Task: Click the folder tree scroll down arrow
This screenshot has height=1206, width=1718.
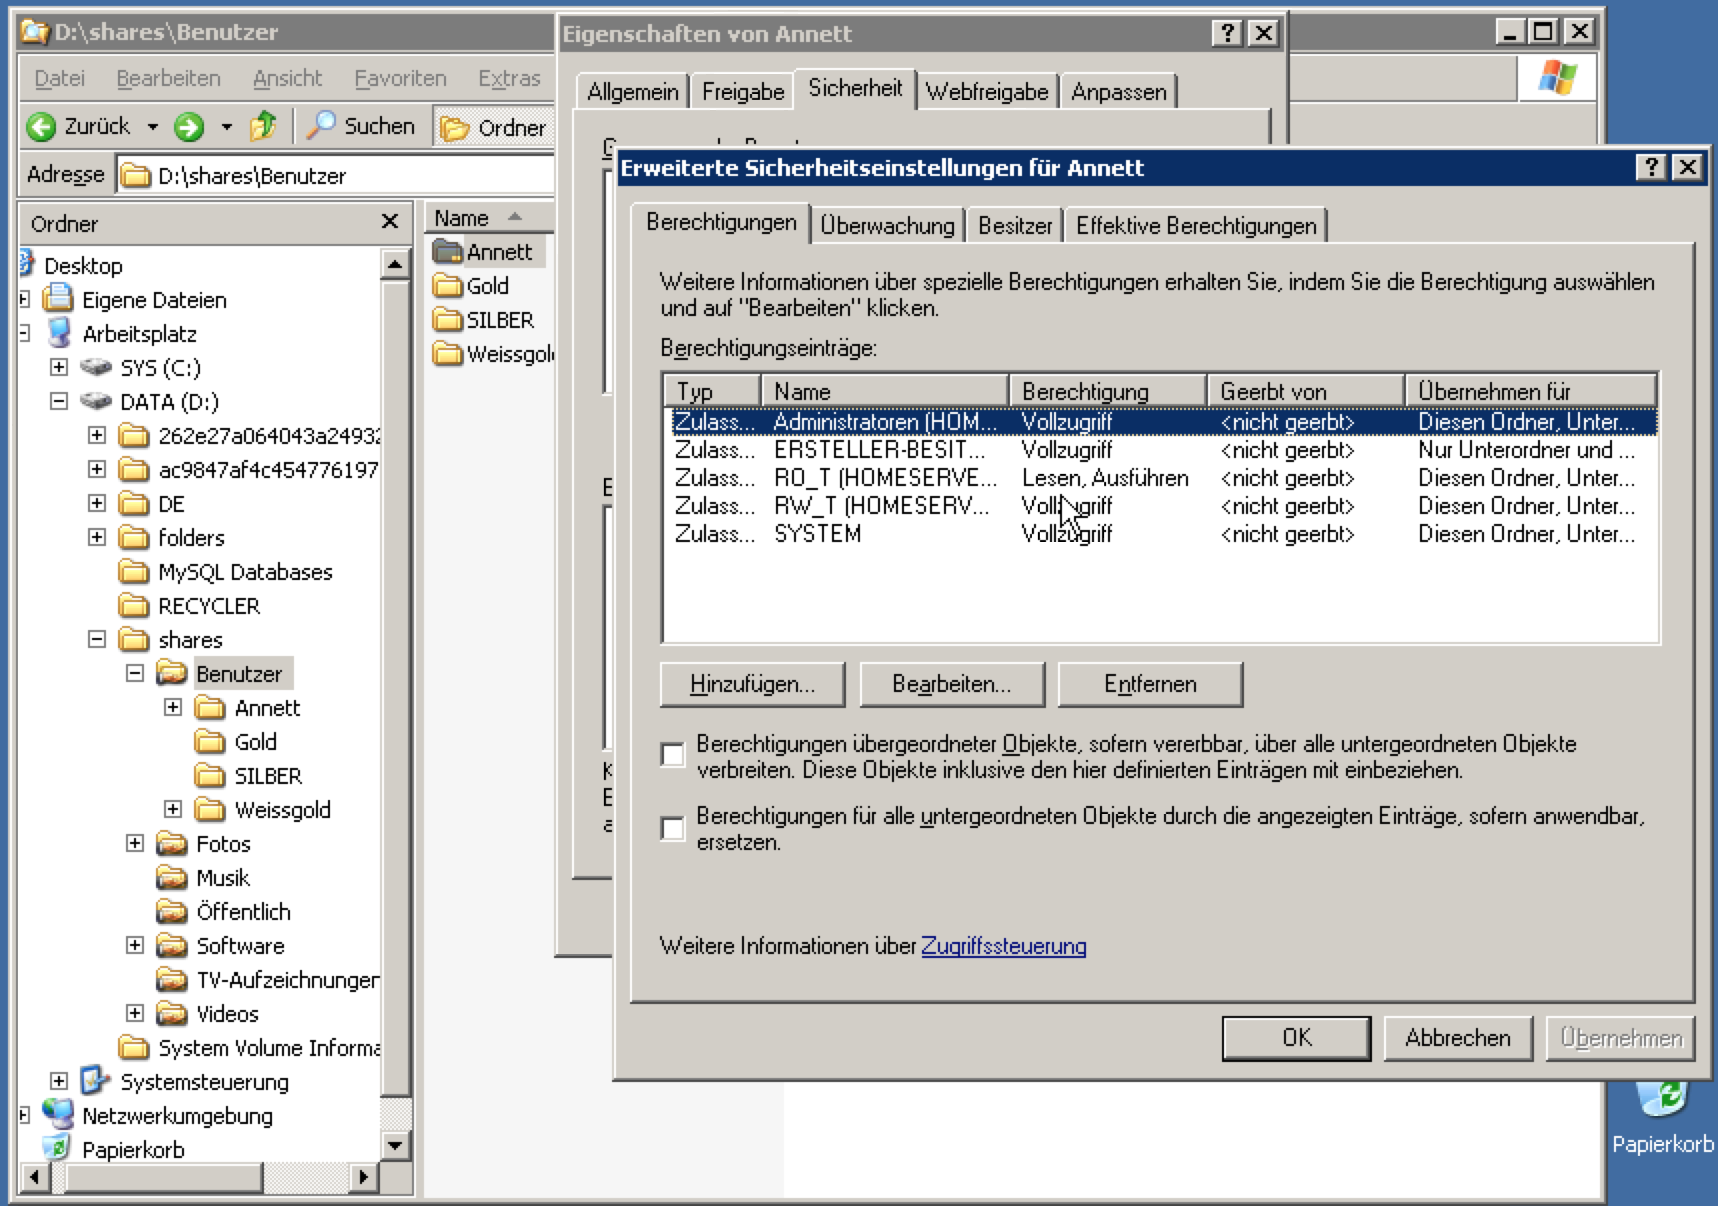Action: pyautogui.click(x=396, y=1146)
